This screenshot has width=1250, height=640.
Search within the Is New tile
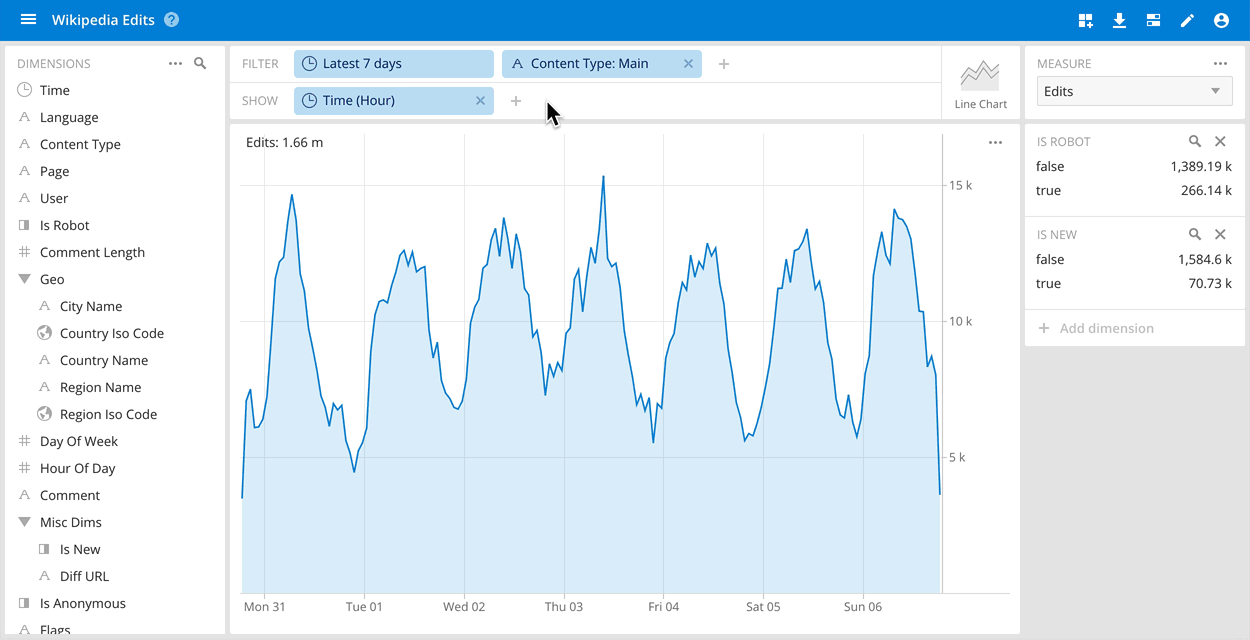pyautogui.click(x=1195, y=235)
